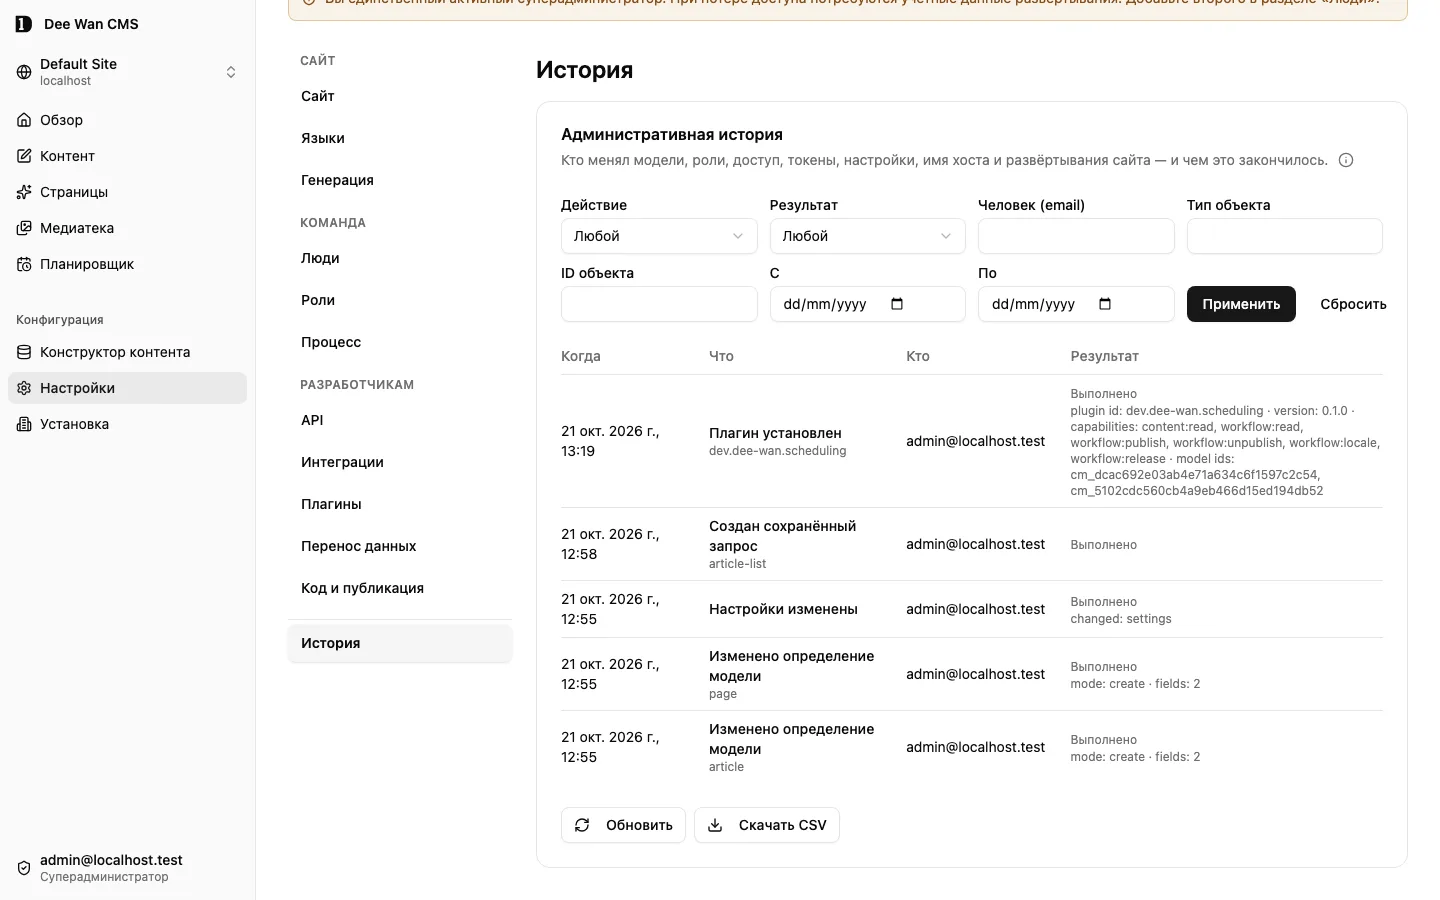Click the pencil icon next to Контент
This screenshot has height=900, width=1440.
[24, 156]
